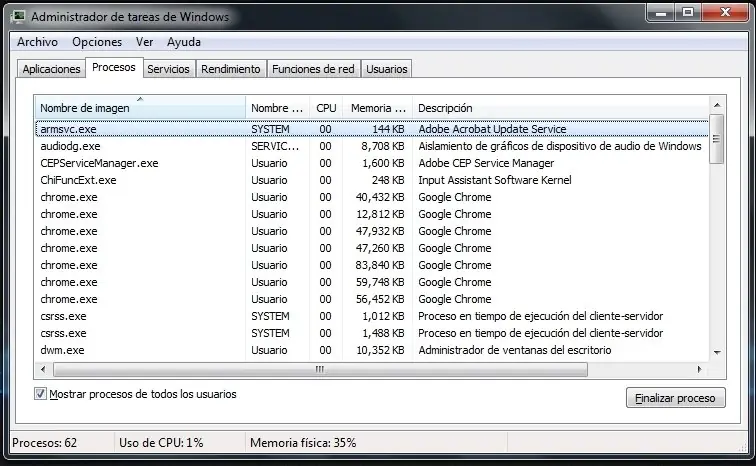The image size is (756, 466).
Task: Select the CEPServiceManager.exe process
Action: tap(372, 163)
